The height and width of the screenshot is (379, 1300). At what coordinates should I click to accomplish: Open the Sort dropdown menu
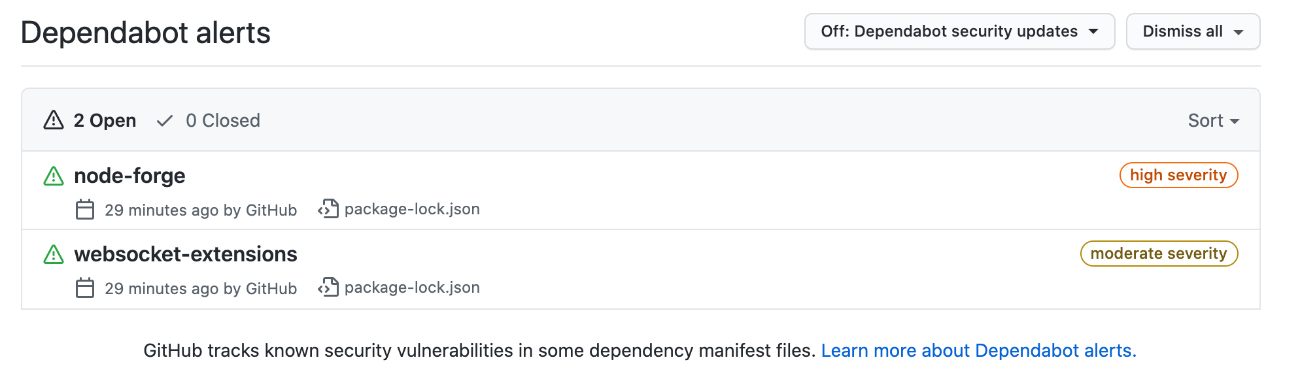tap(1213, 121)
